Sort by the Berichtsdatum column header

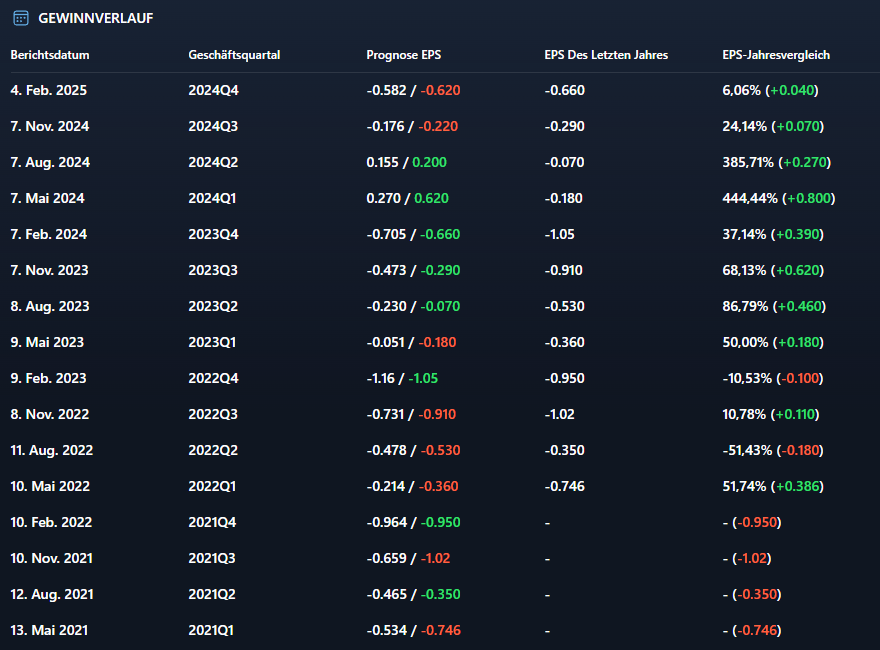point(50,55)
